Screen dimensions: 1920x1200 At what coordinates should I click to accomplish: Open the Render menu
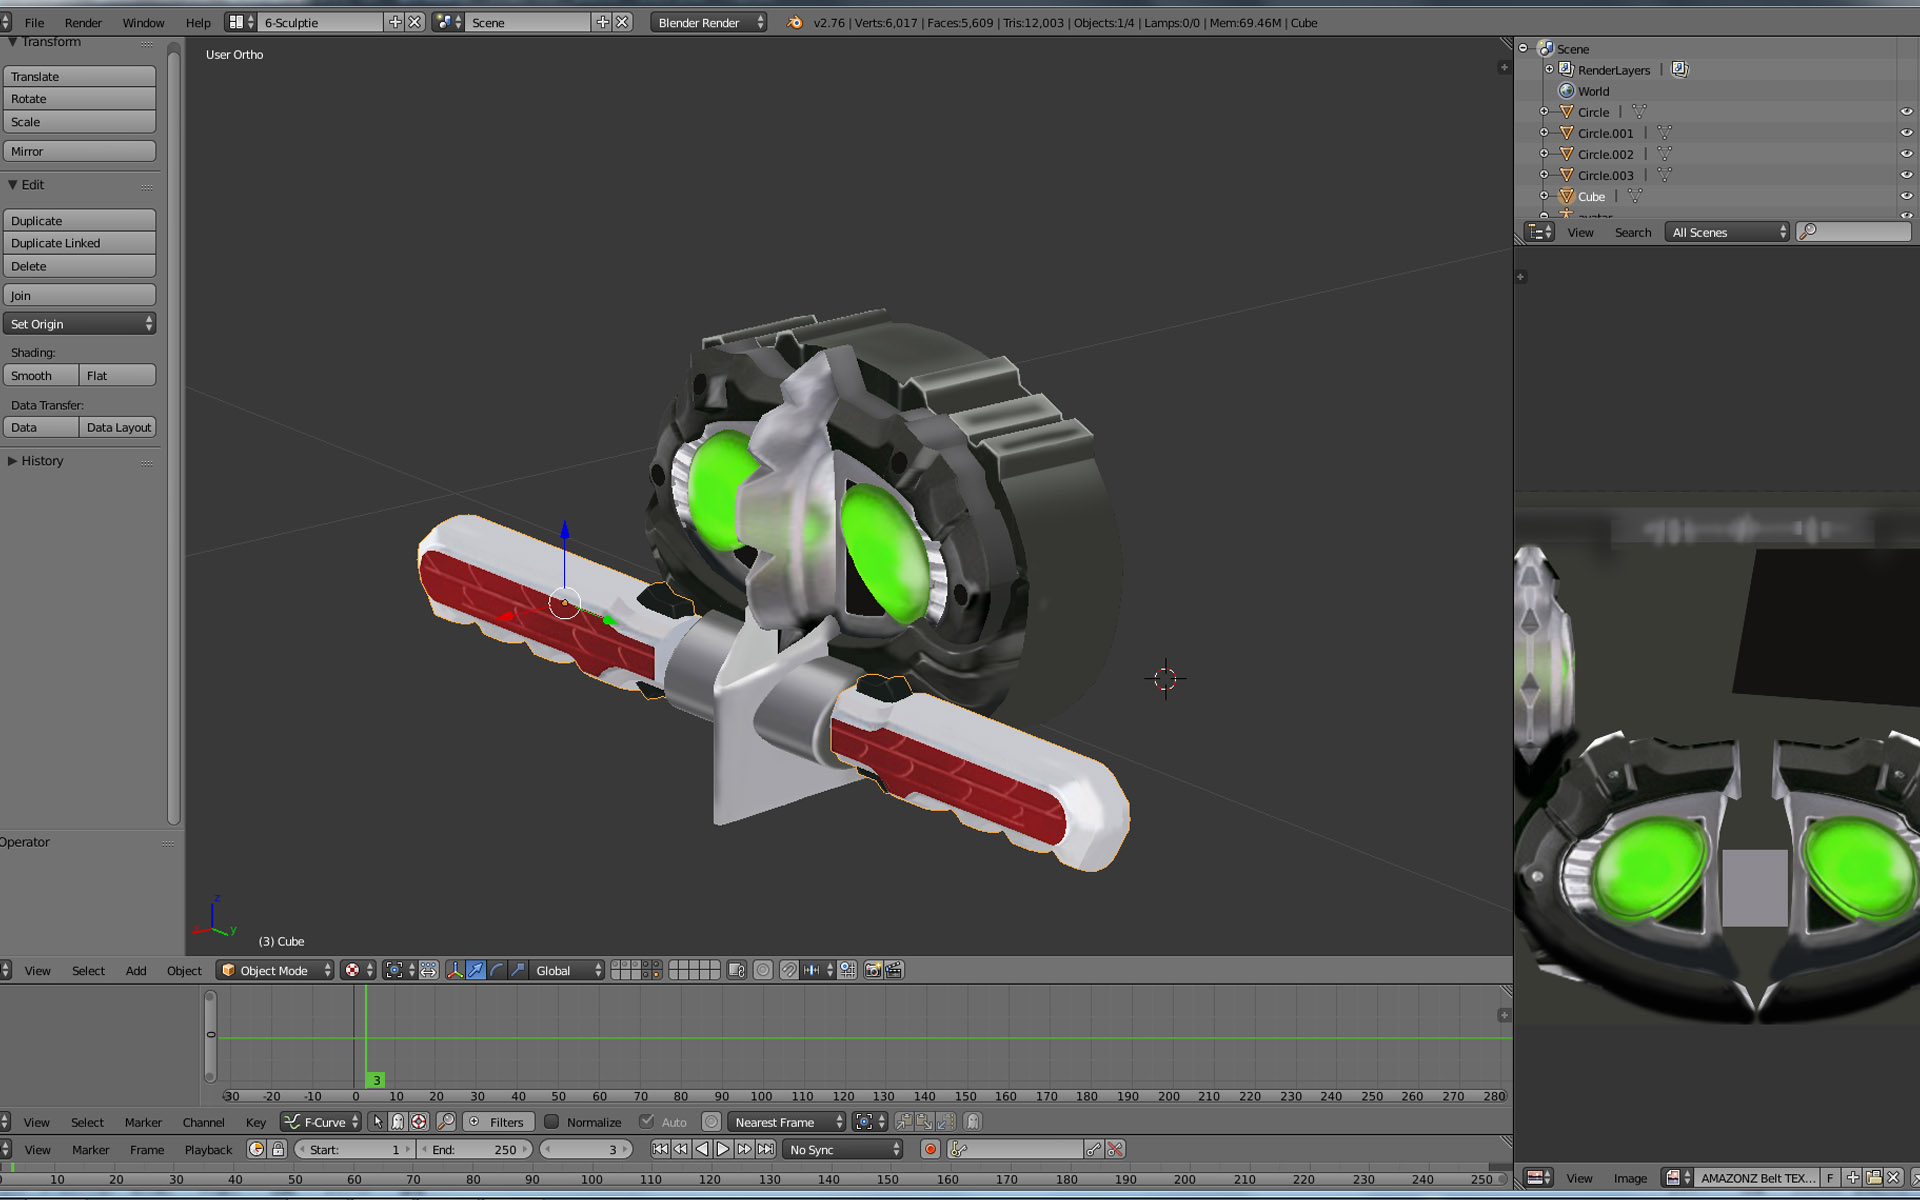pyautogui.click(x=83, y=22)
